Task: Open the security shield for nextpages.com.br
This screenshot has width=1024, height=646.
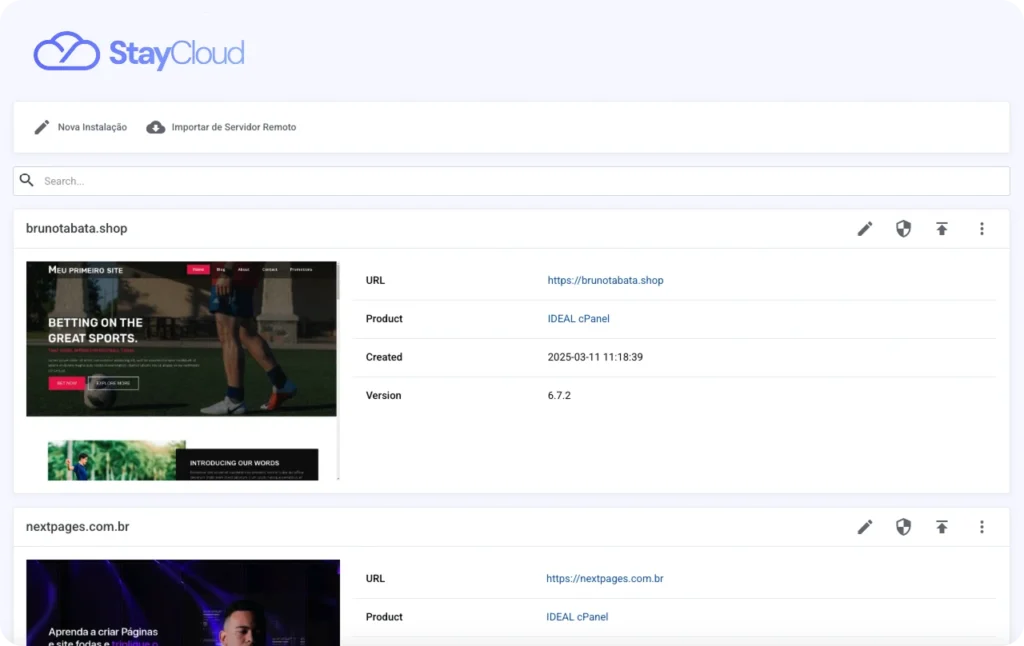Action: pyautogui.click(x=903, y=526)
